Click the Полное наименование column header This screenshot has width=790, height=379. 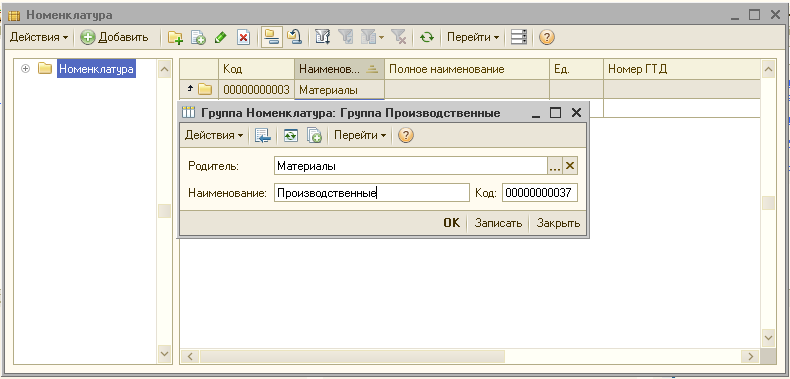click(x=467, y=69)
